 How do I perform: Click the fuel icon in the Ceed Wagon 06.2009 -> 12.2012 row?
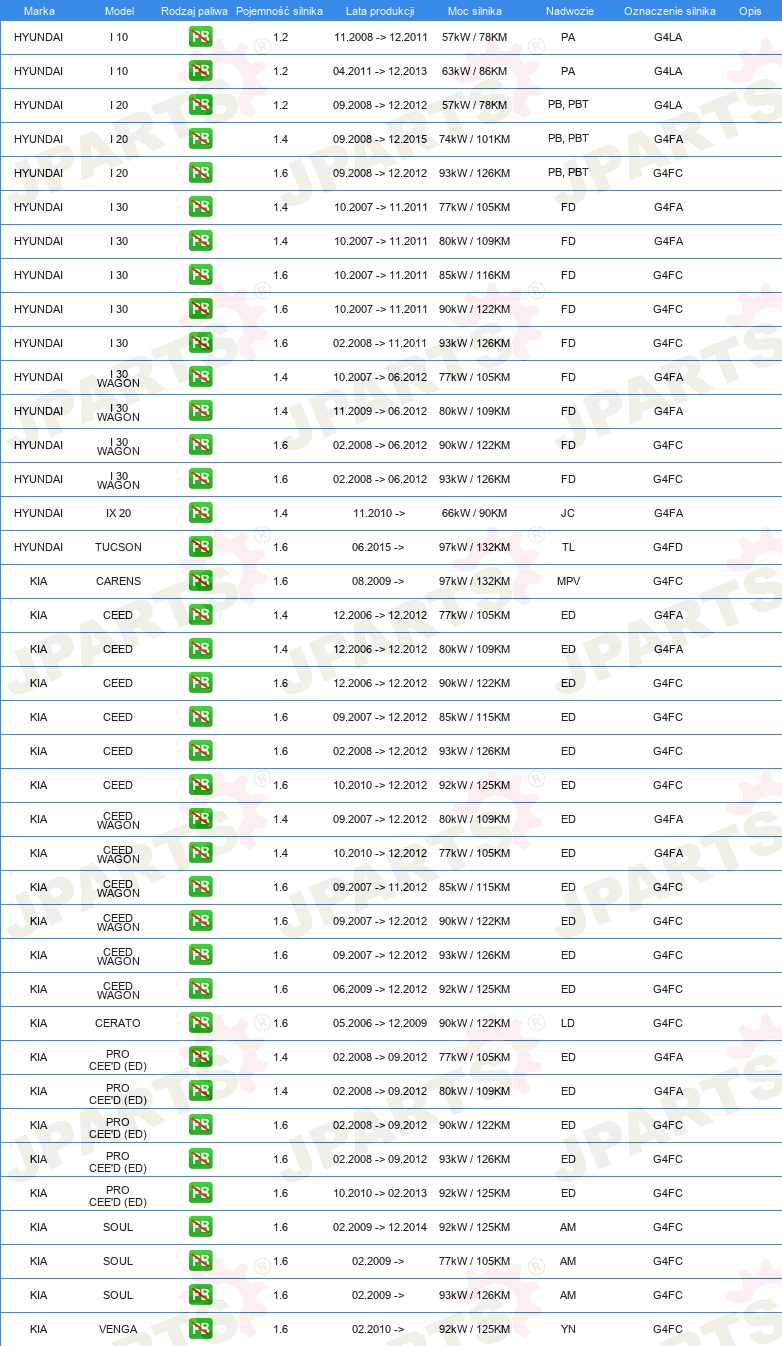(x=200, y=989)
